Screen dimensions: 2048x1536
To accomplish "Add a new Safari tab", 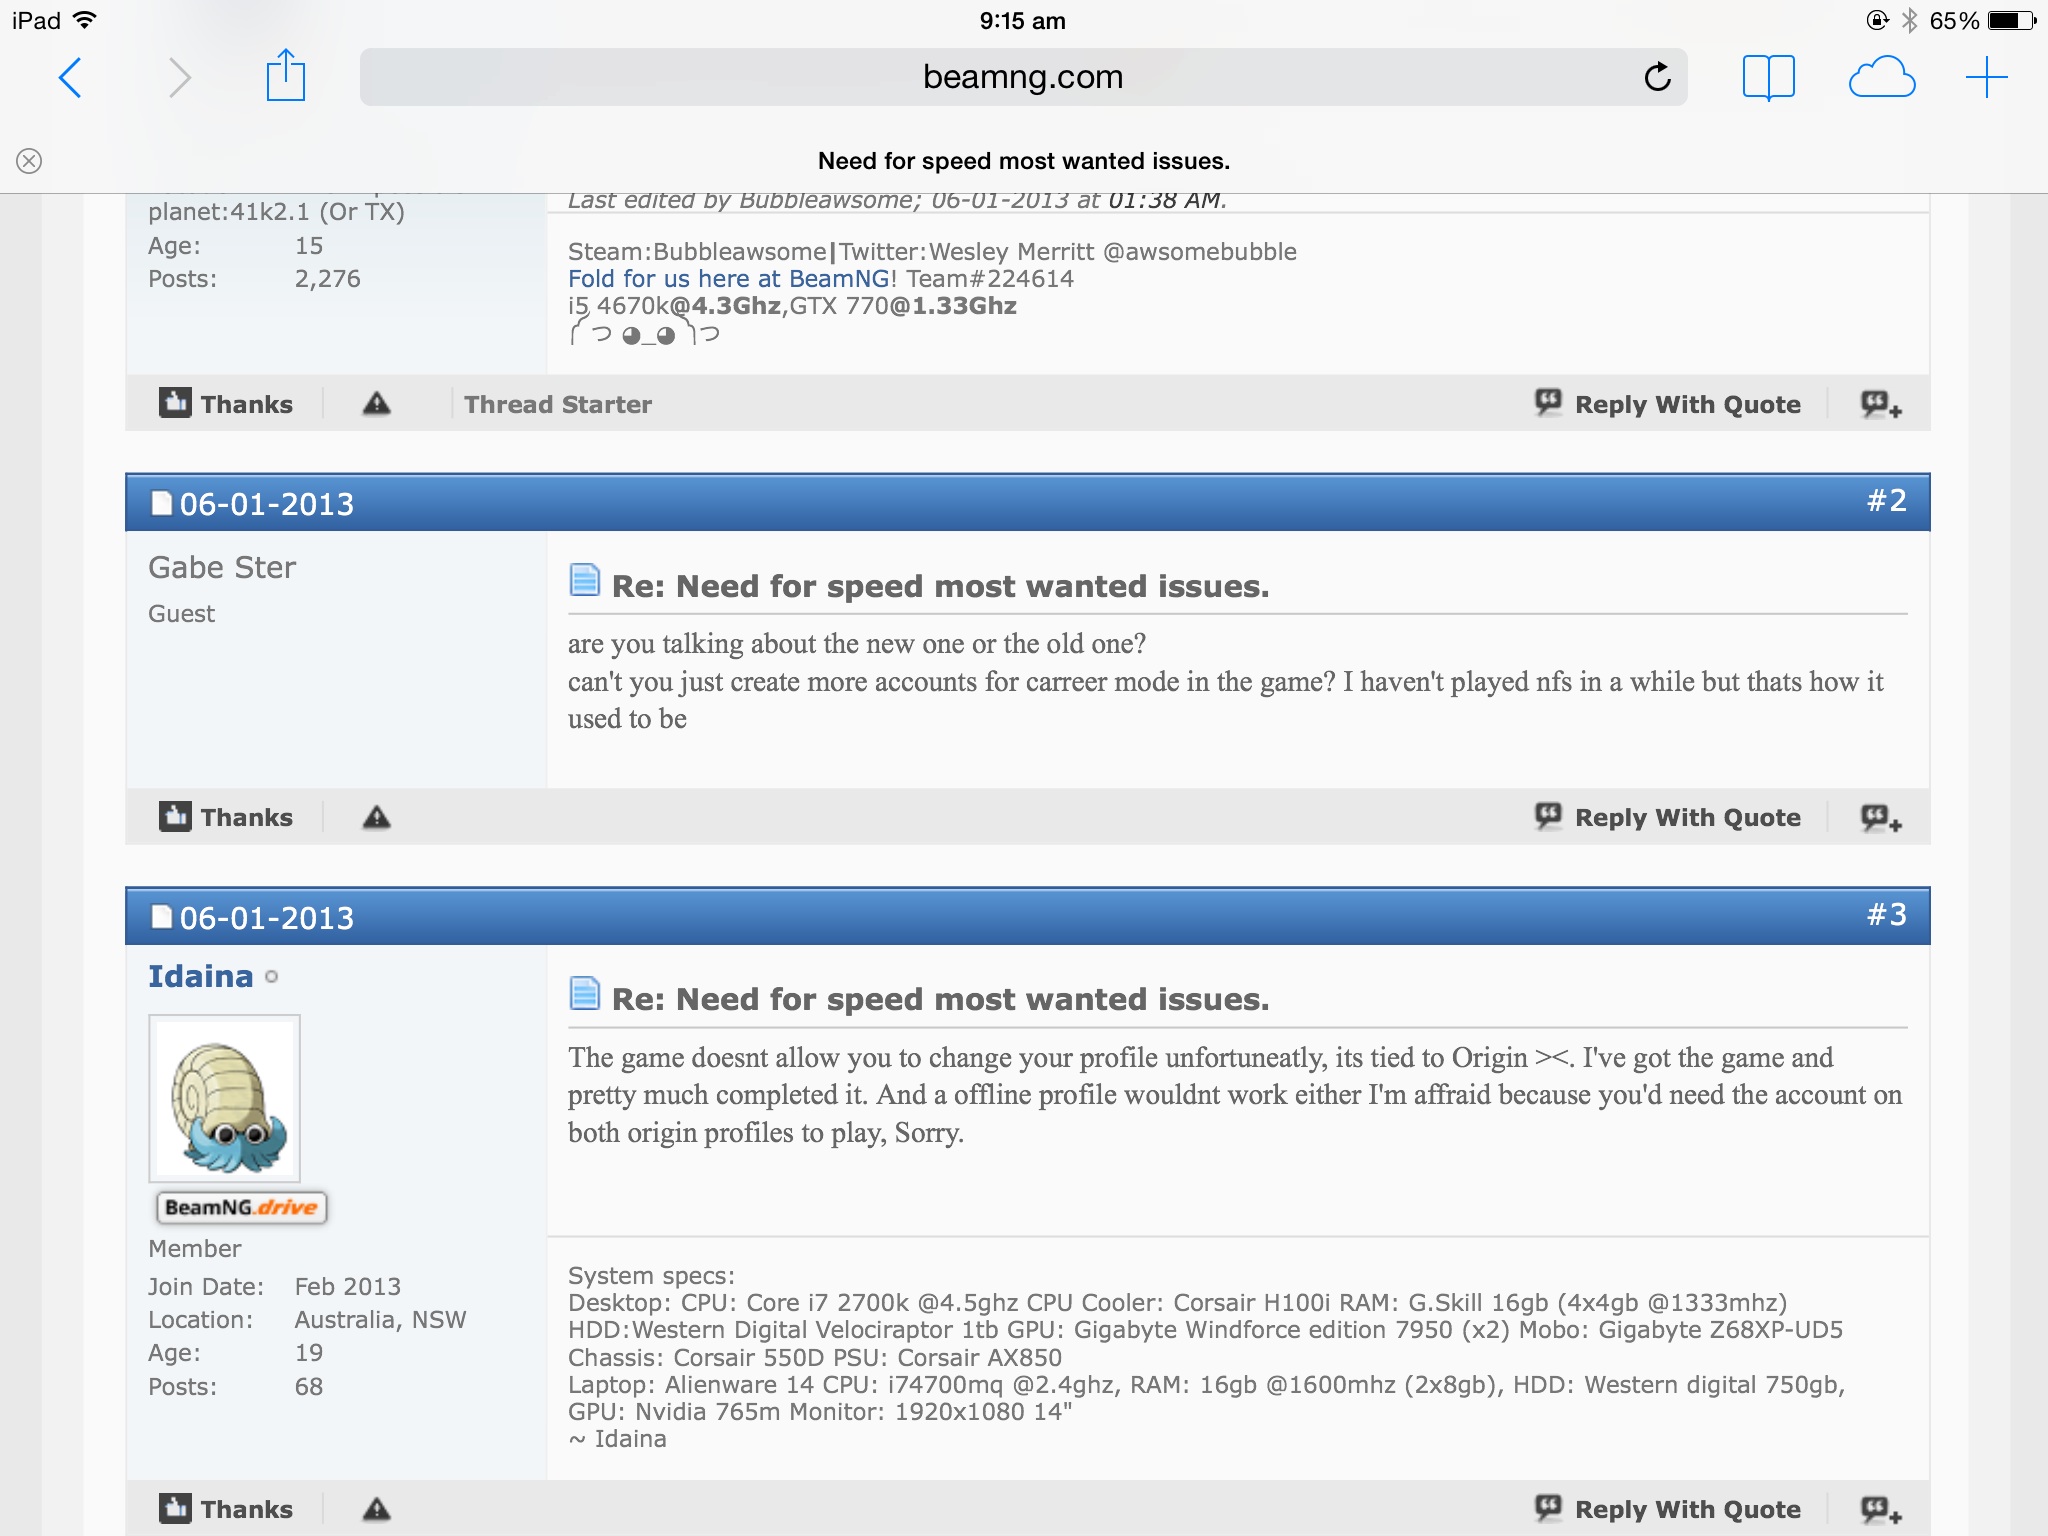I will pyautogui.click(x=1986, y=78).
